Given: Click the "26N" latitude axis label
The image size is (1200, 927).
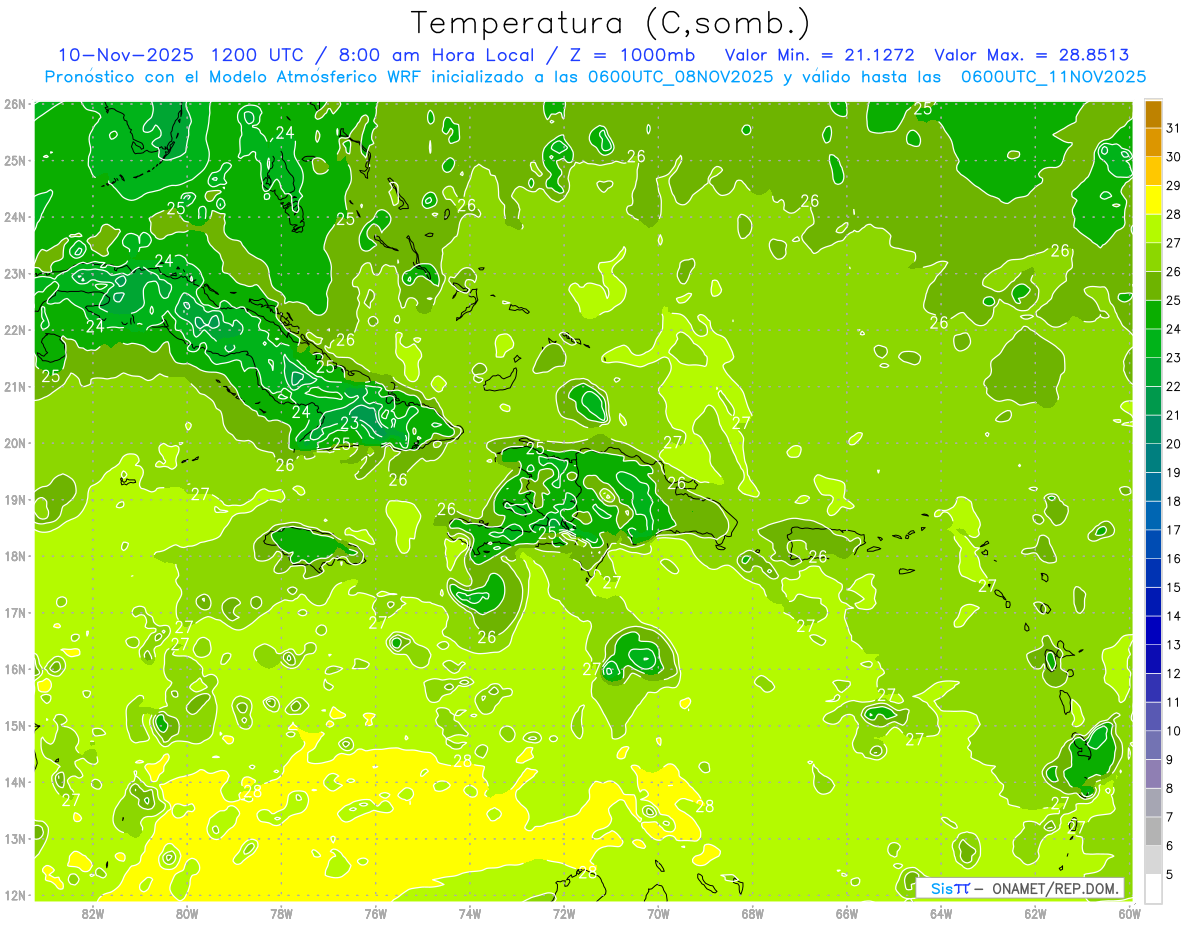Looking at the screenshot, I should [x=14, y=104].
